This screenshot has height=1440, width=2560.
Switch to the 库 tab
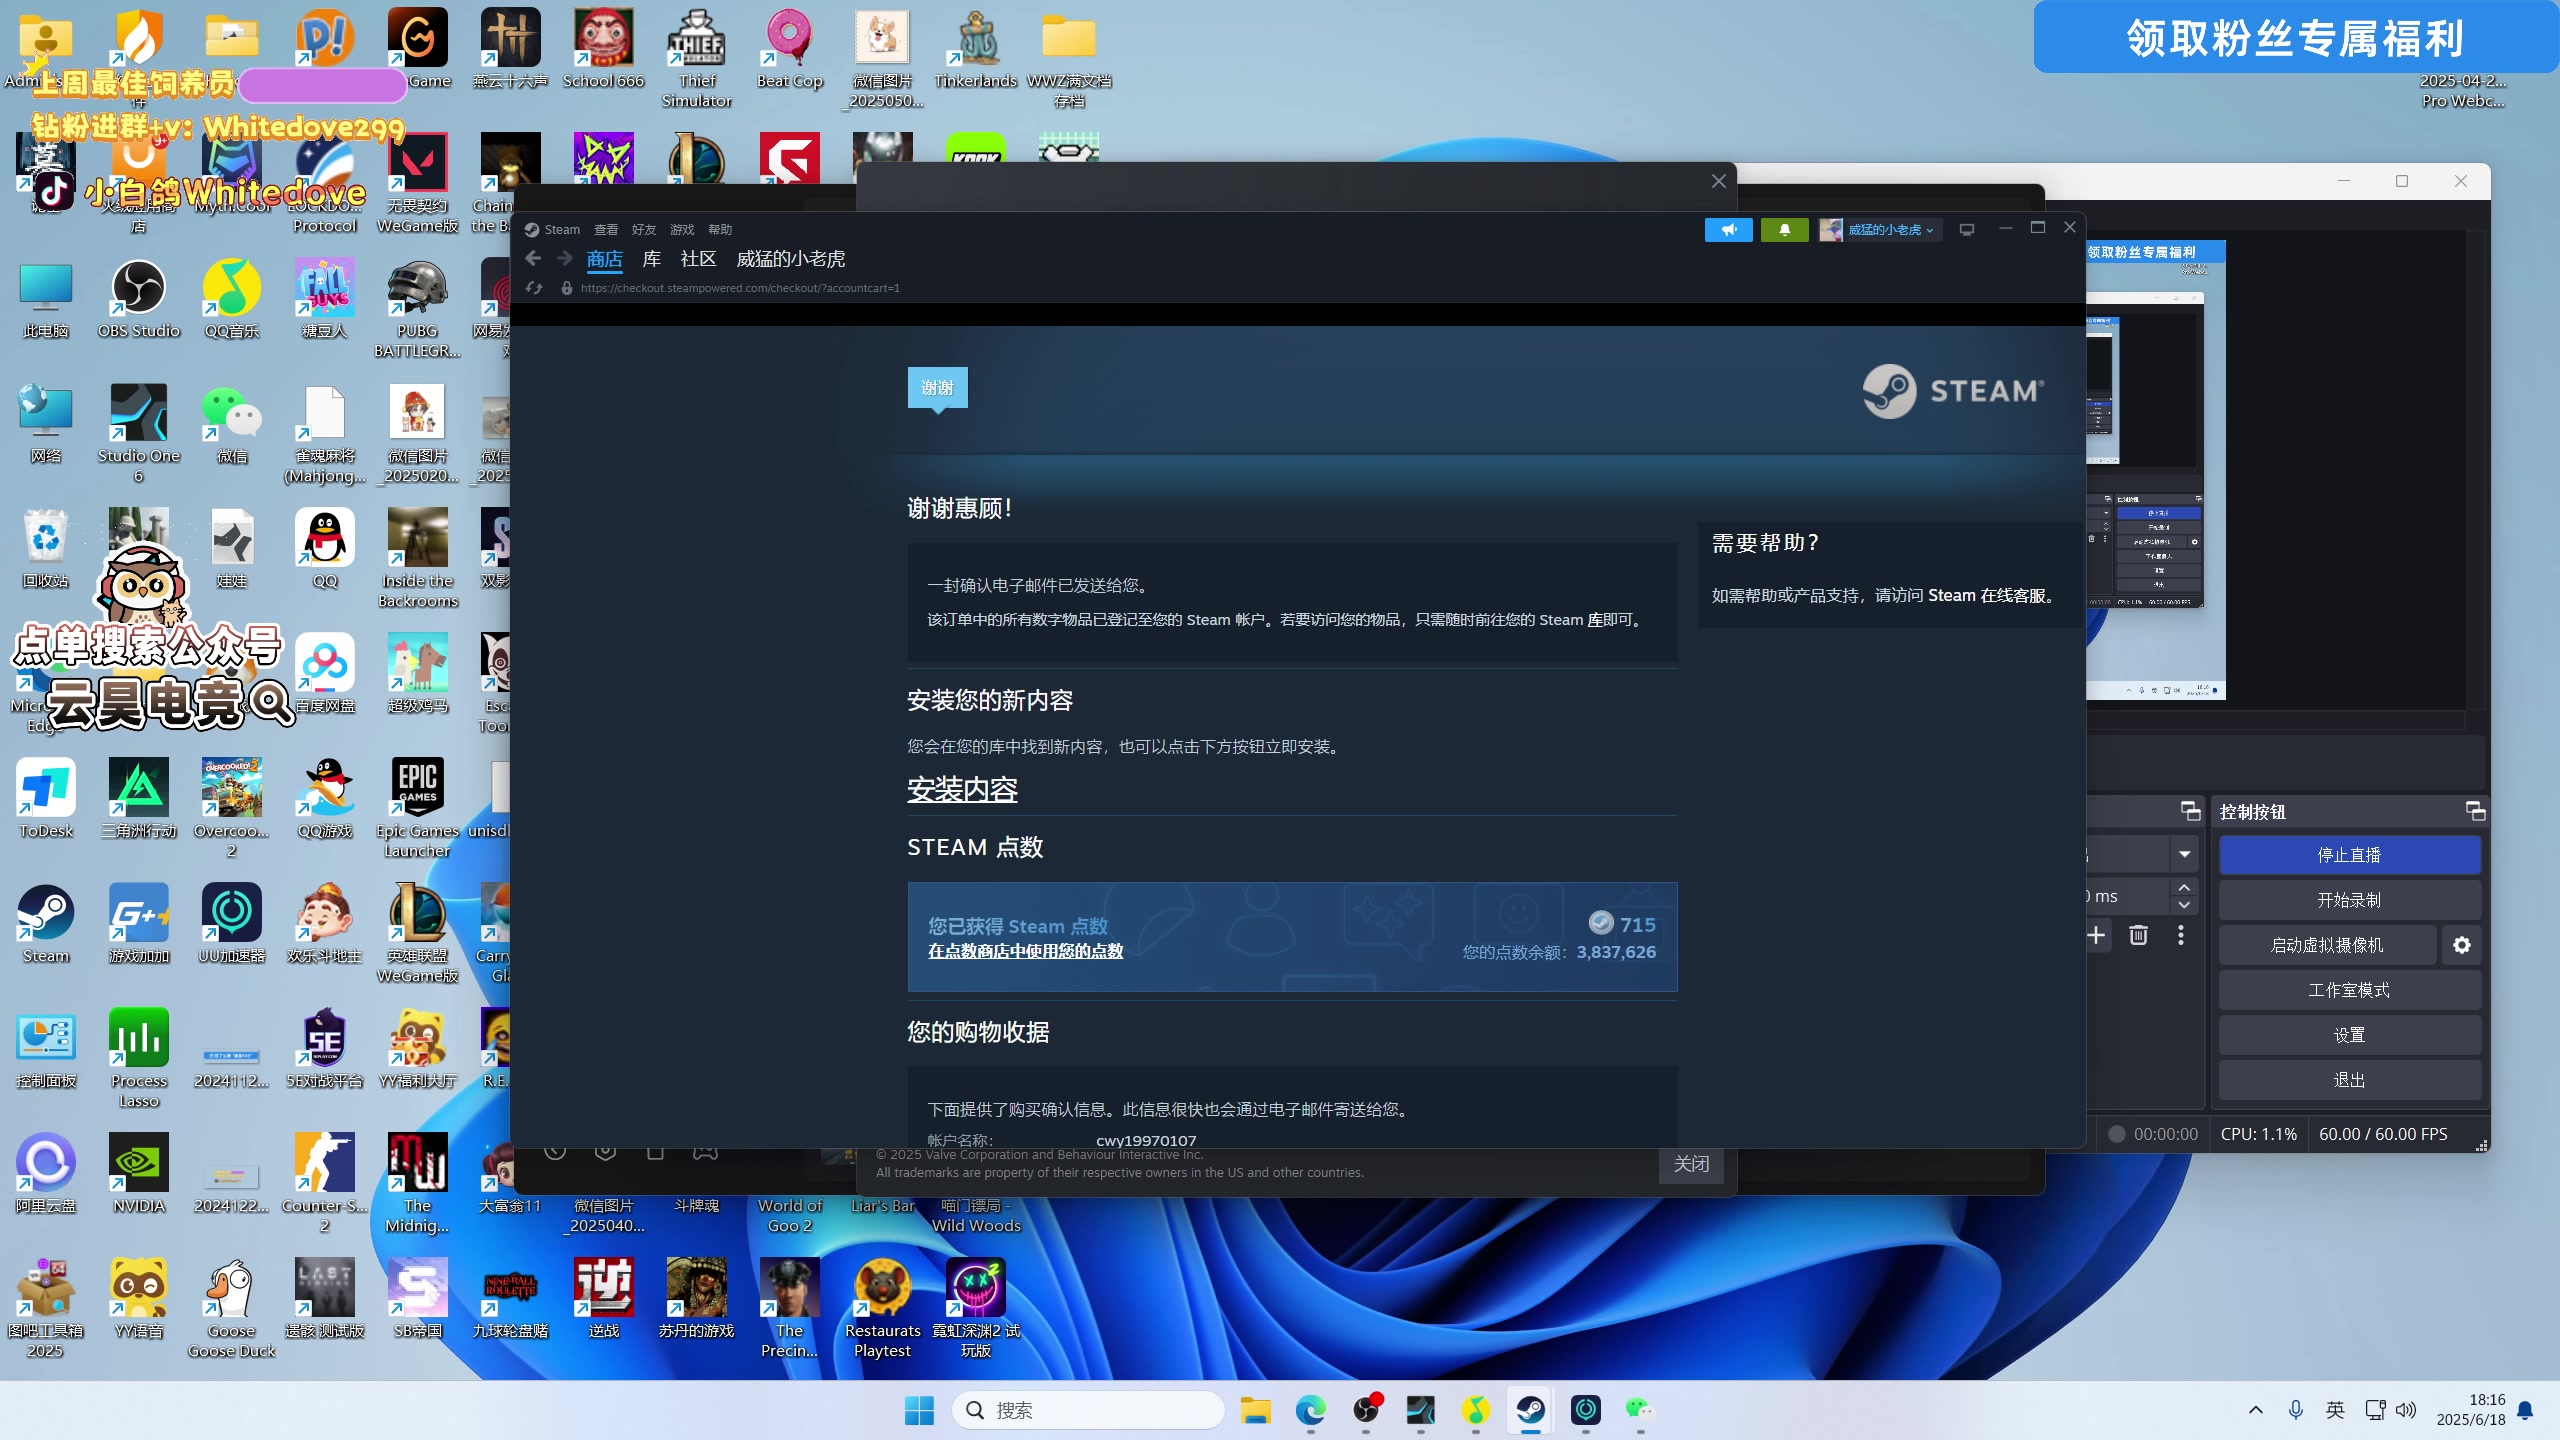pos(652,259)
